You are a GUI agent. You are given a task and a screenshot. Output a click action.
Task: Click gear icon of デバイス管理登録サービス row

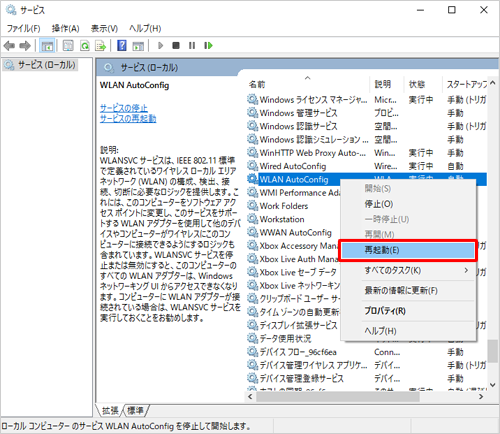(253, 378)
